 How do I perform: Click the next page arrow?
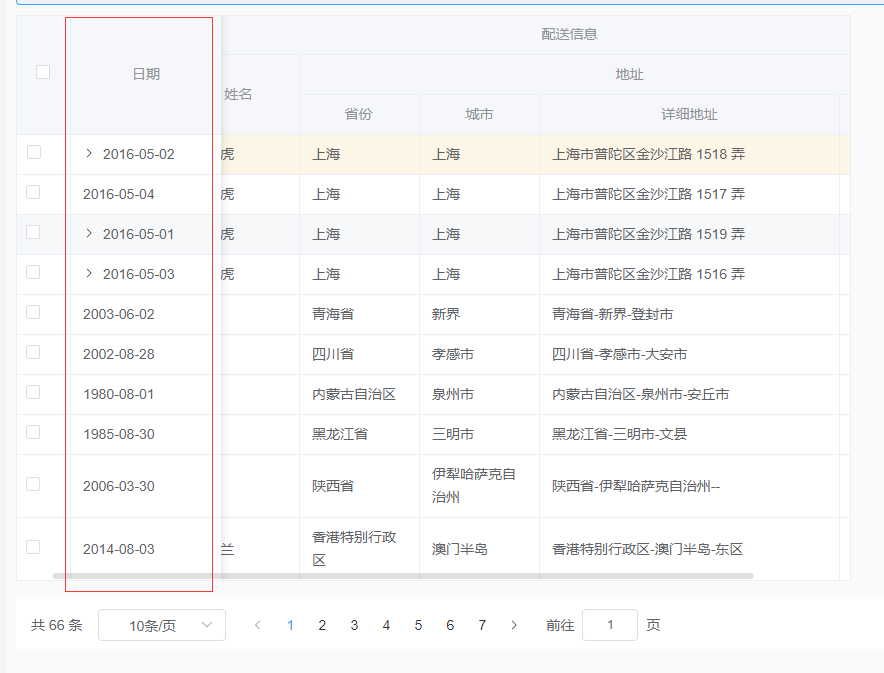coord(514,624)
